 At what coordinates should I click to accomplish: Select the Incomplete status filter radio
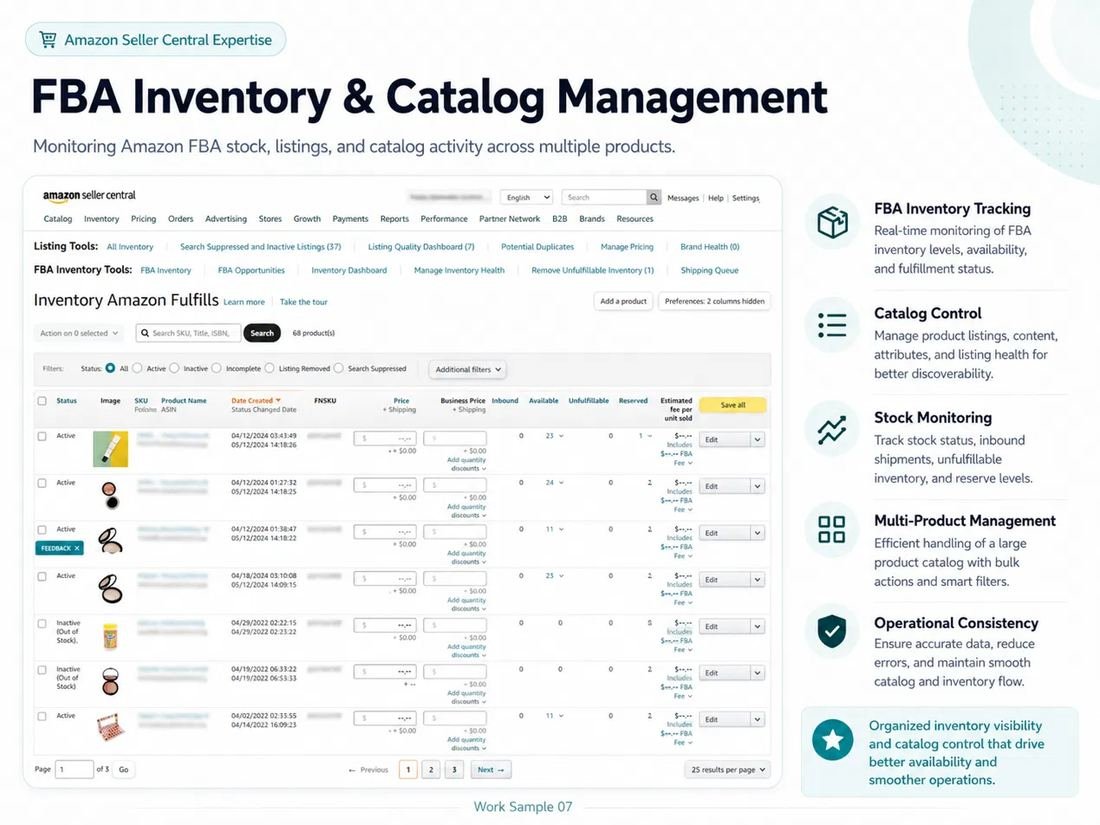217,368
